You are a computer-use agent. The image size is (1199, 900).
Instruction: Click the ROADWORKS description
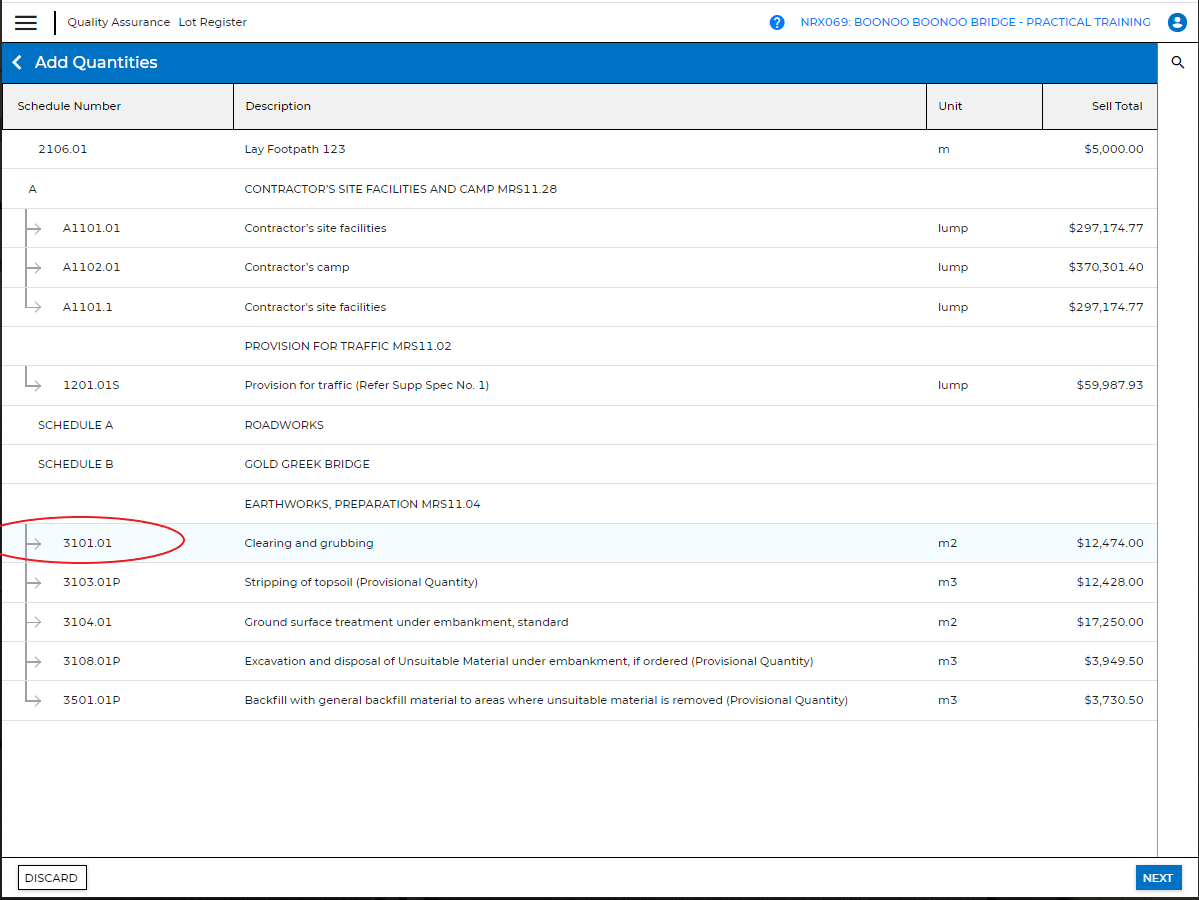(284, 425)
